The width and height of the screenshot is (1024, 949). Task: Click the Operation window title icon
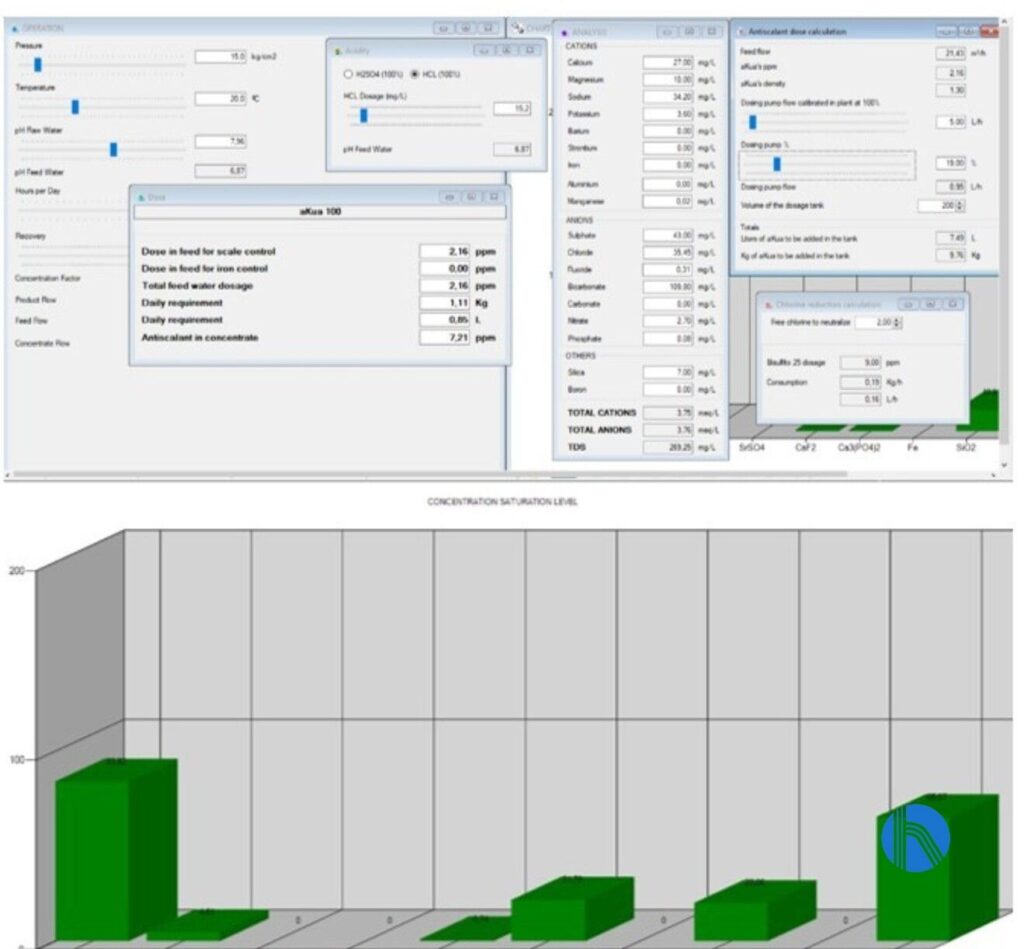tap(14, 28)
